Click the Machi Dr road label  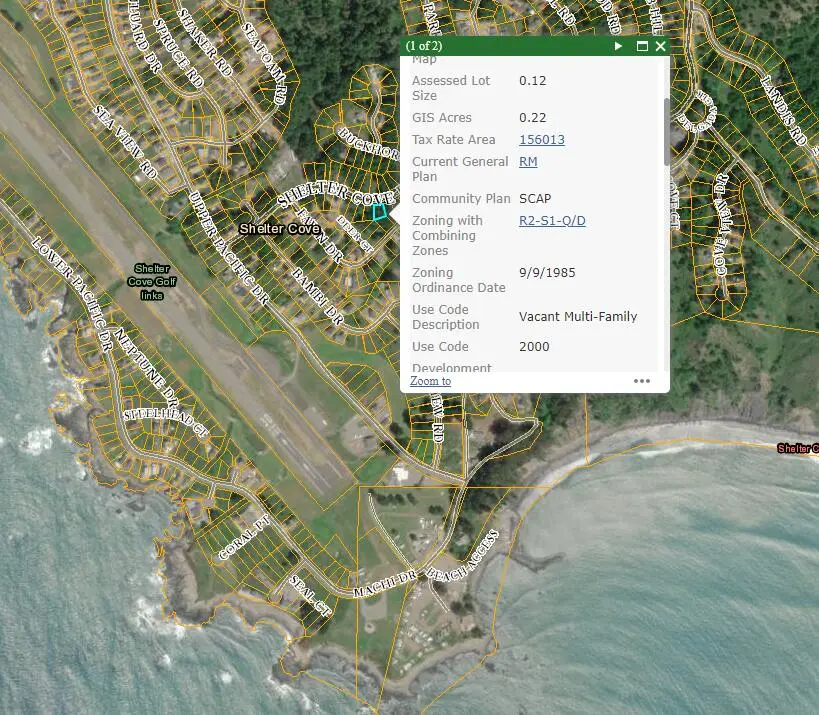(x=384, y=586)
